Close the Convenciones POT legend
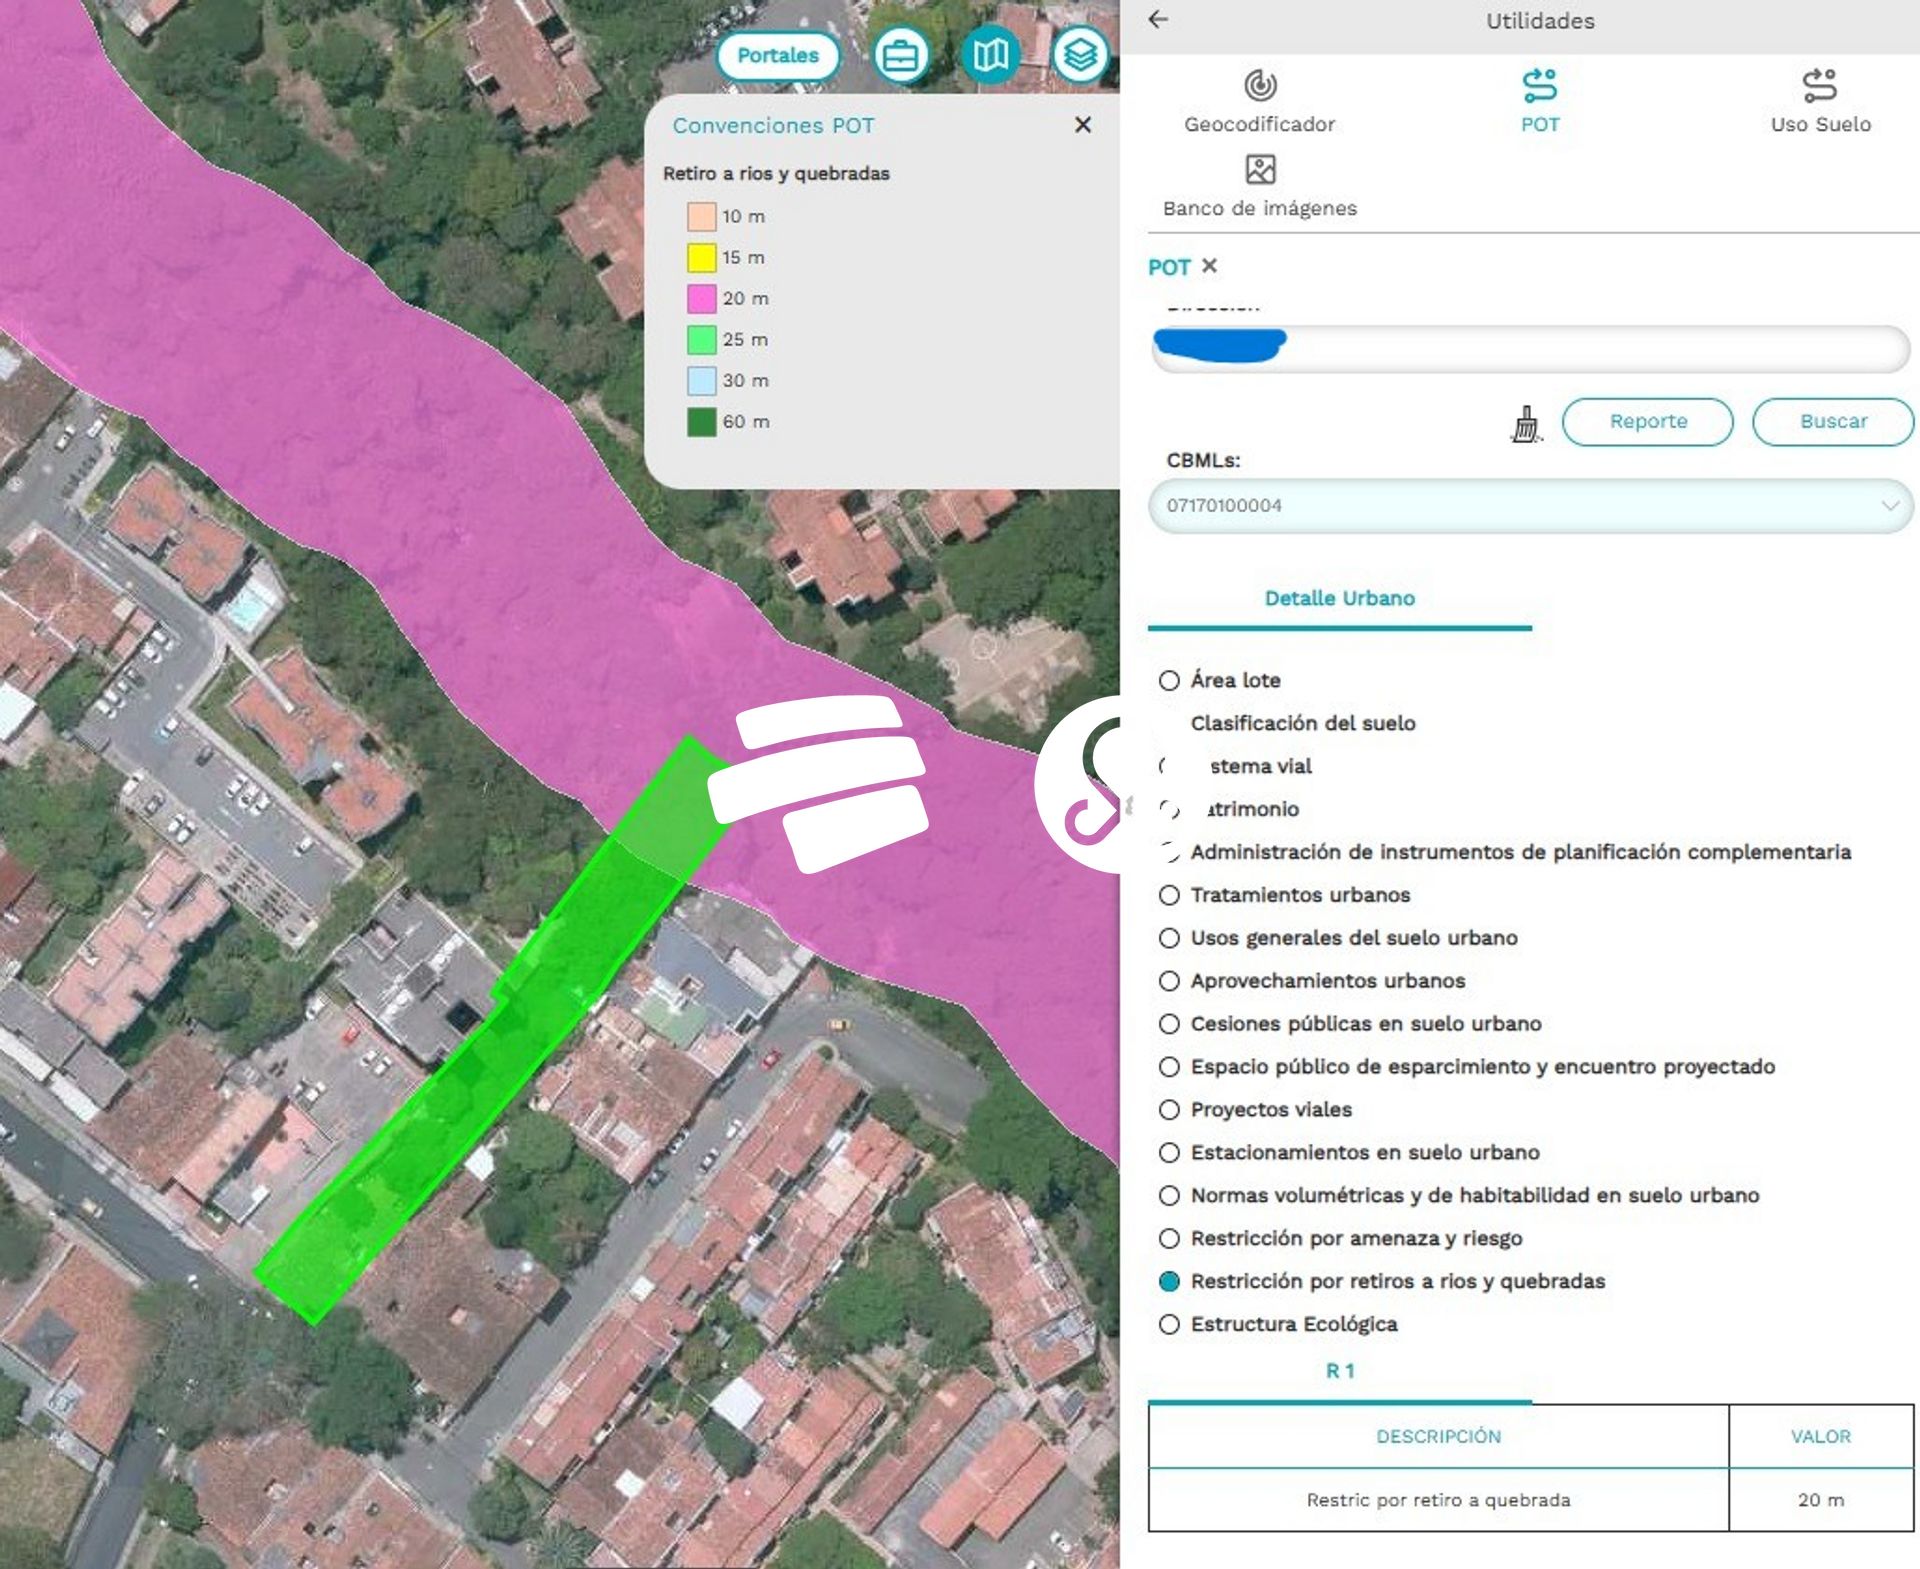 pyautogui.click(x=1082, y=125)
